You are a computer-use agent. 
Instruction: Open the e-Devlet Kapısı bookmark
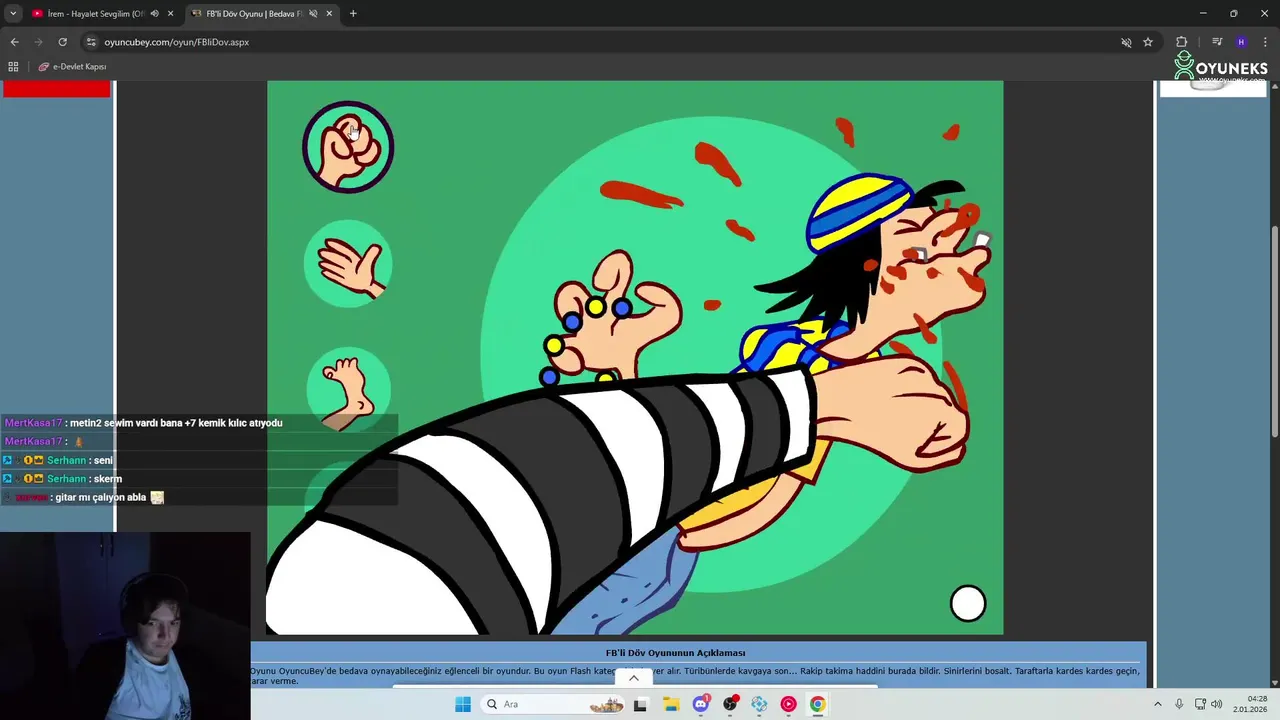tap(73, 66)
